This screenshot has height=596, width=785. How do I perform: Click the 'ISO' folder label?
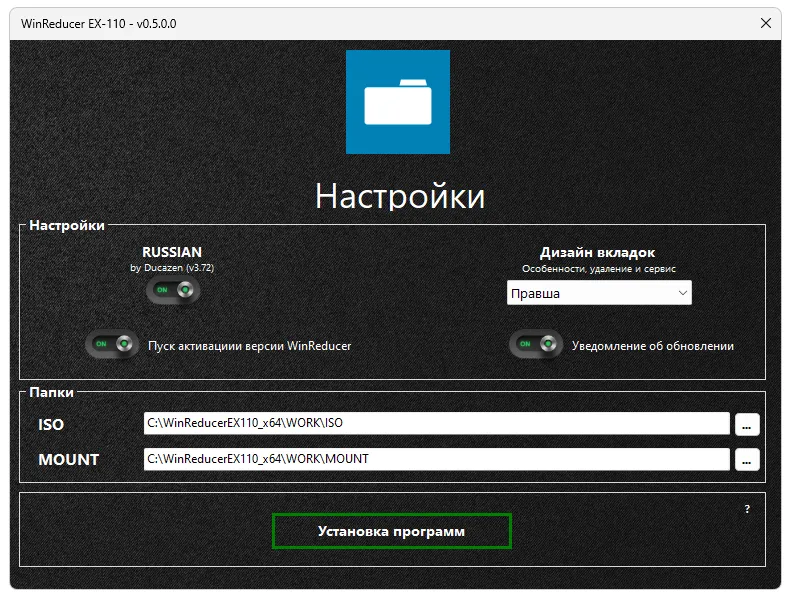click(x=51, y=425)
